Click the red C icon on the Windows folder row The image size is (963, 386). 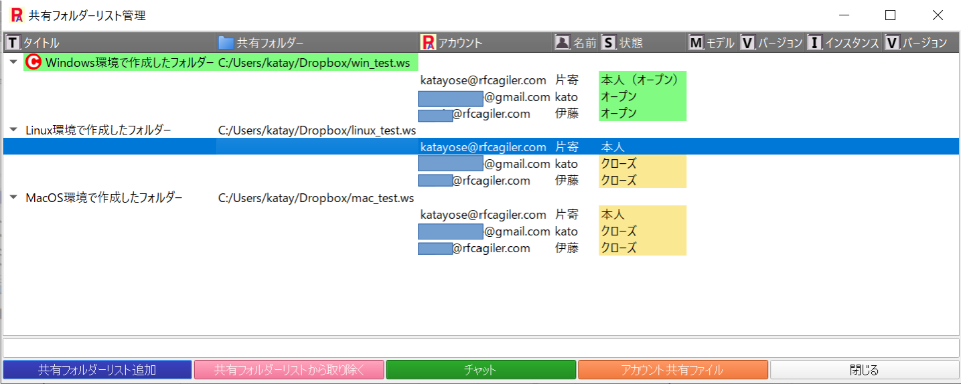coord(34,62)
